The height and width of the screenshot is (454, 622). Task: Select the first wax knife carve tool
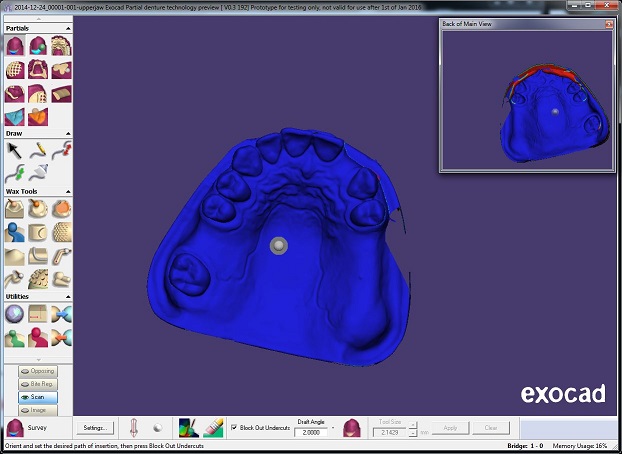(x=15, y=209)
